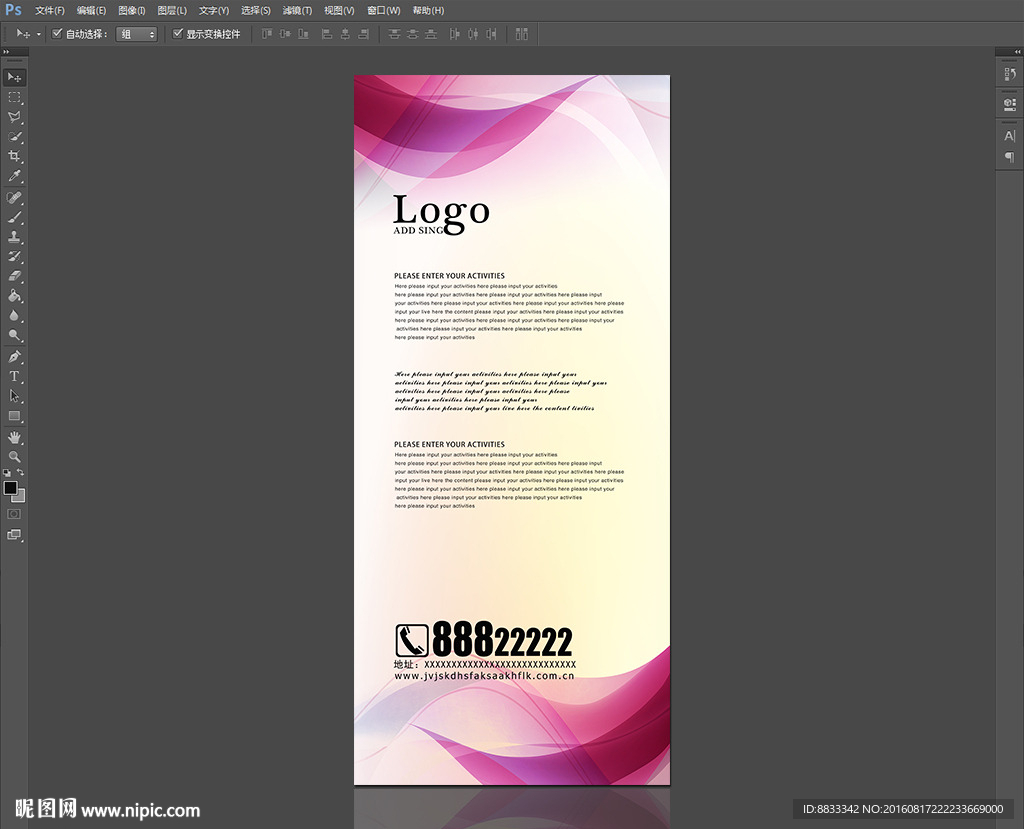Open the 组 auto-select dropdown
Image resolution: width=1024 pixels, height=829 pixels.
(136, 34)
